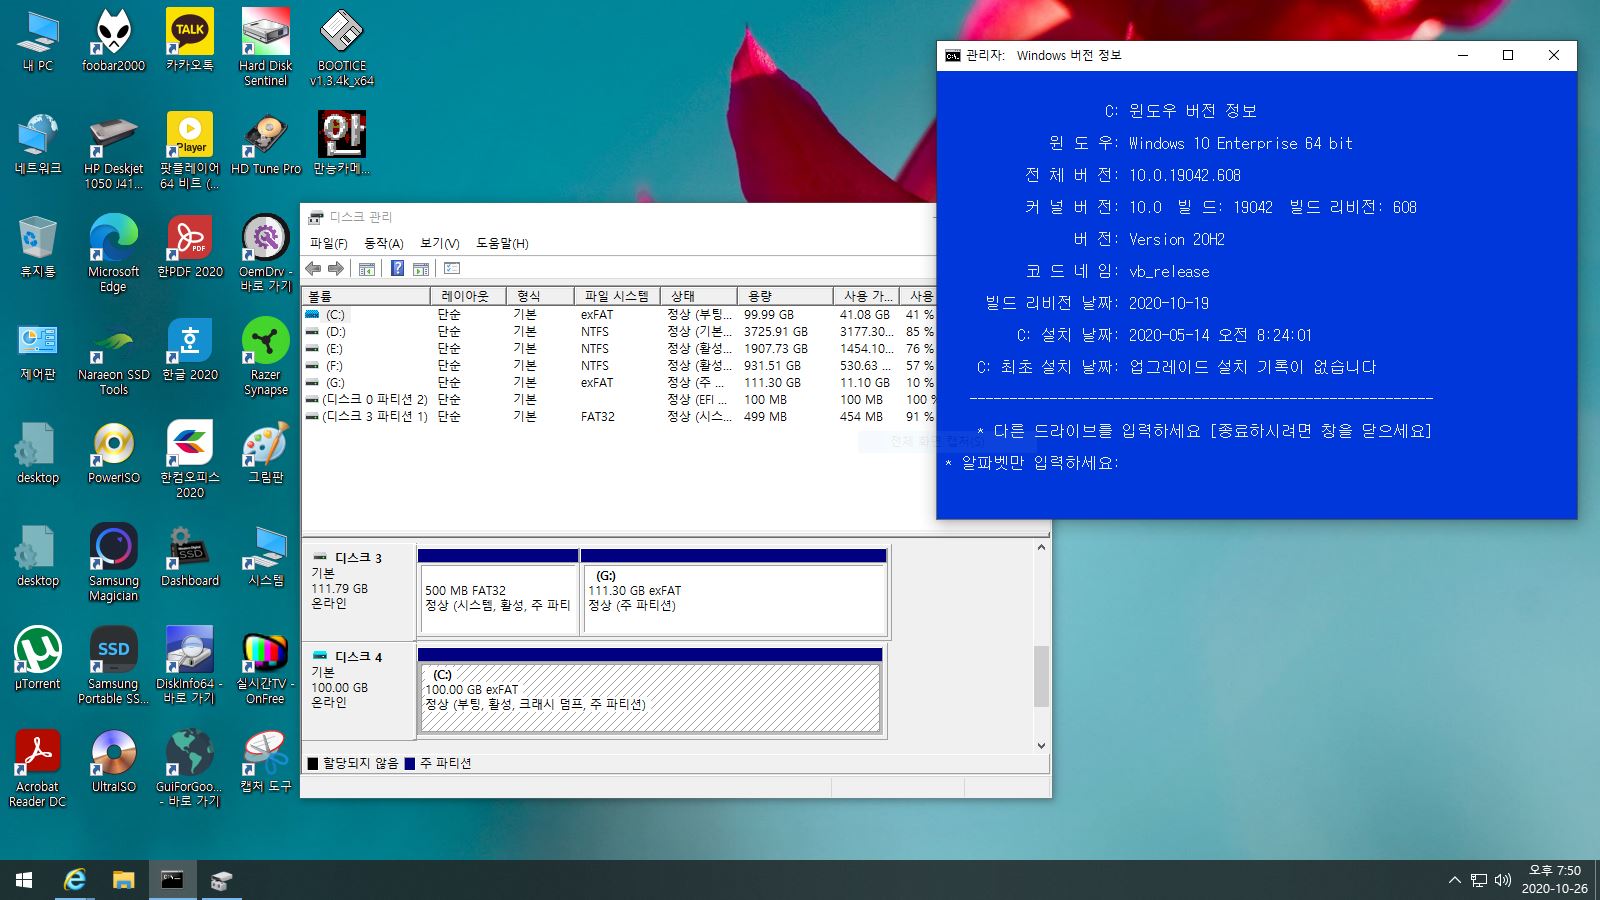Select the (C:) volume row

pyautogui.click(x=618, y=314)
